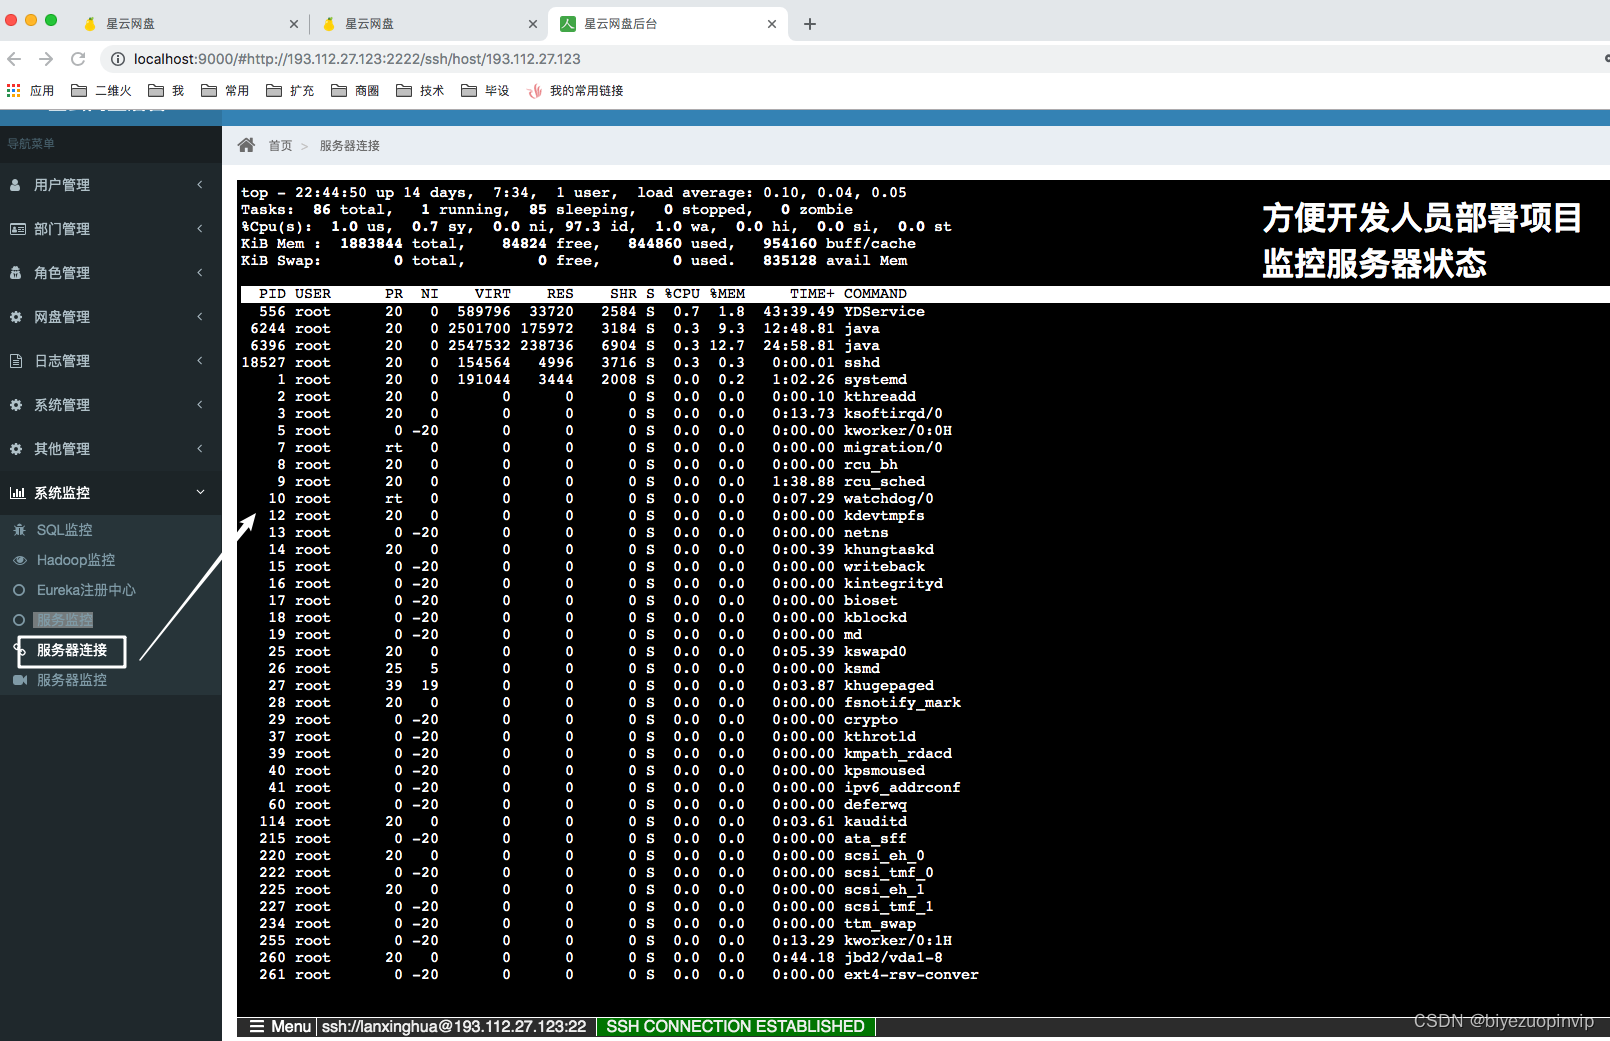Expand the 部门管理 menu chevron

tap(200, 229)
